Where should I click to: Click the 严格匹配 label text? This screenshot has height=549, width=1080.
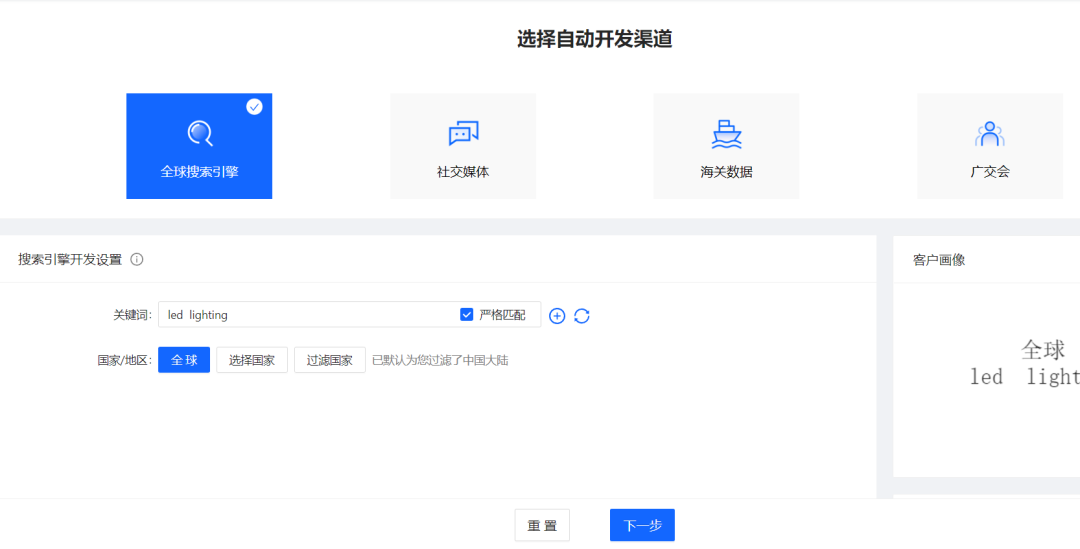point(502,315)
